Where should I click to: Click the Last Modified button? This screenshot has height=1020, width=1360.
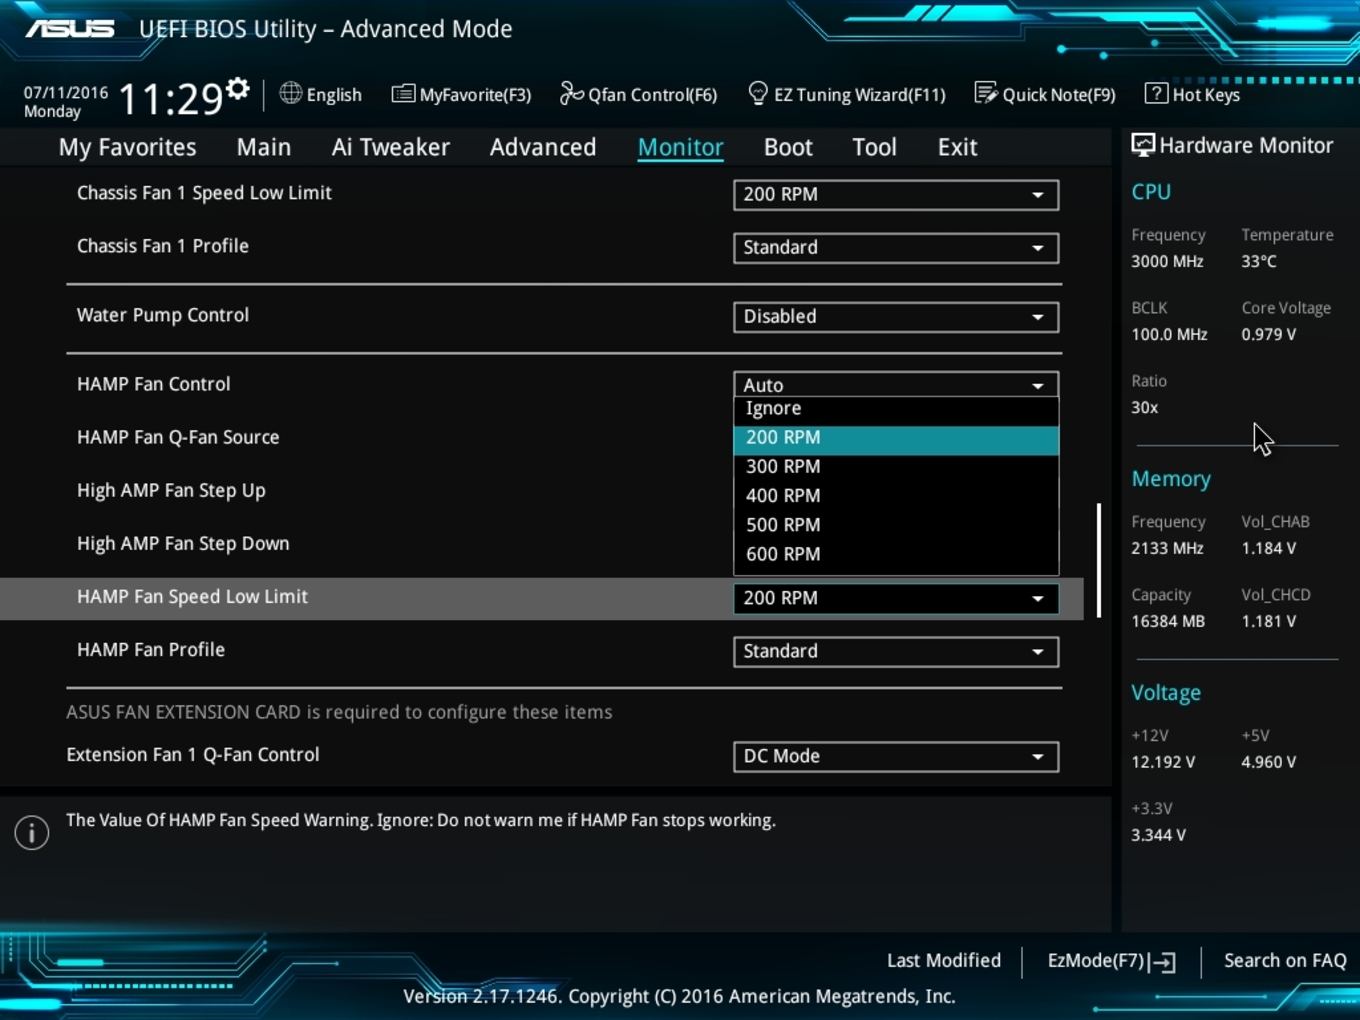pyautogui.click(x=944, y=961)
